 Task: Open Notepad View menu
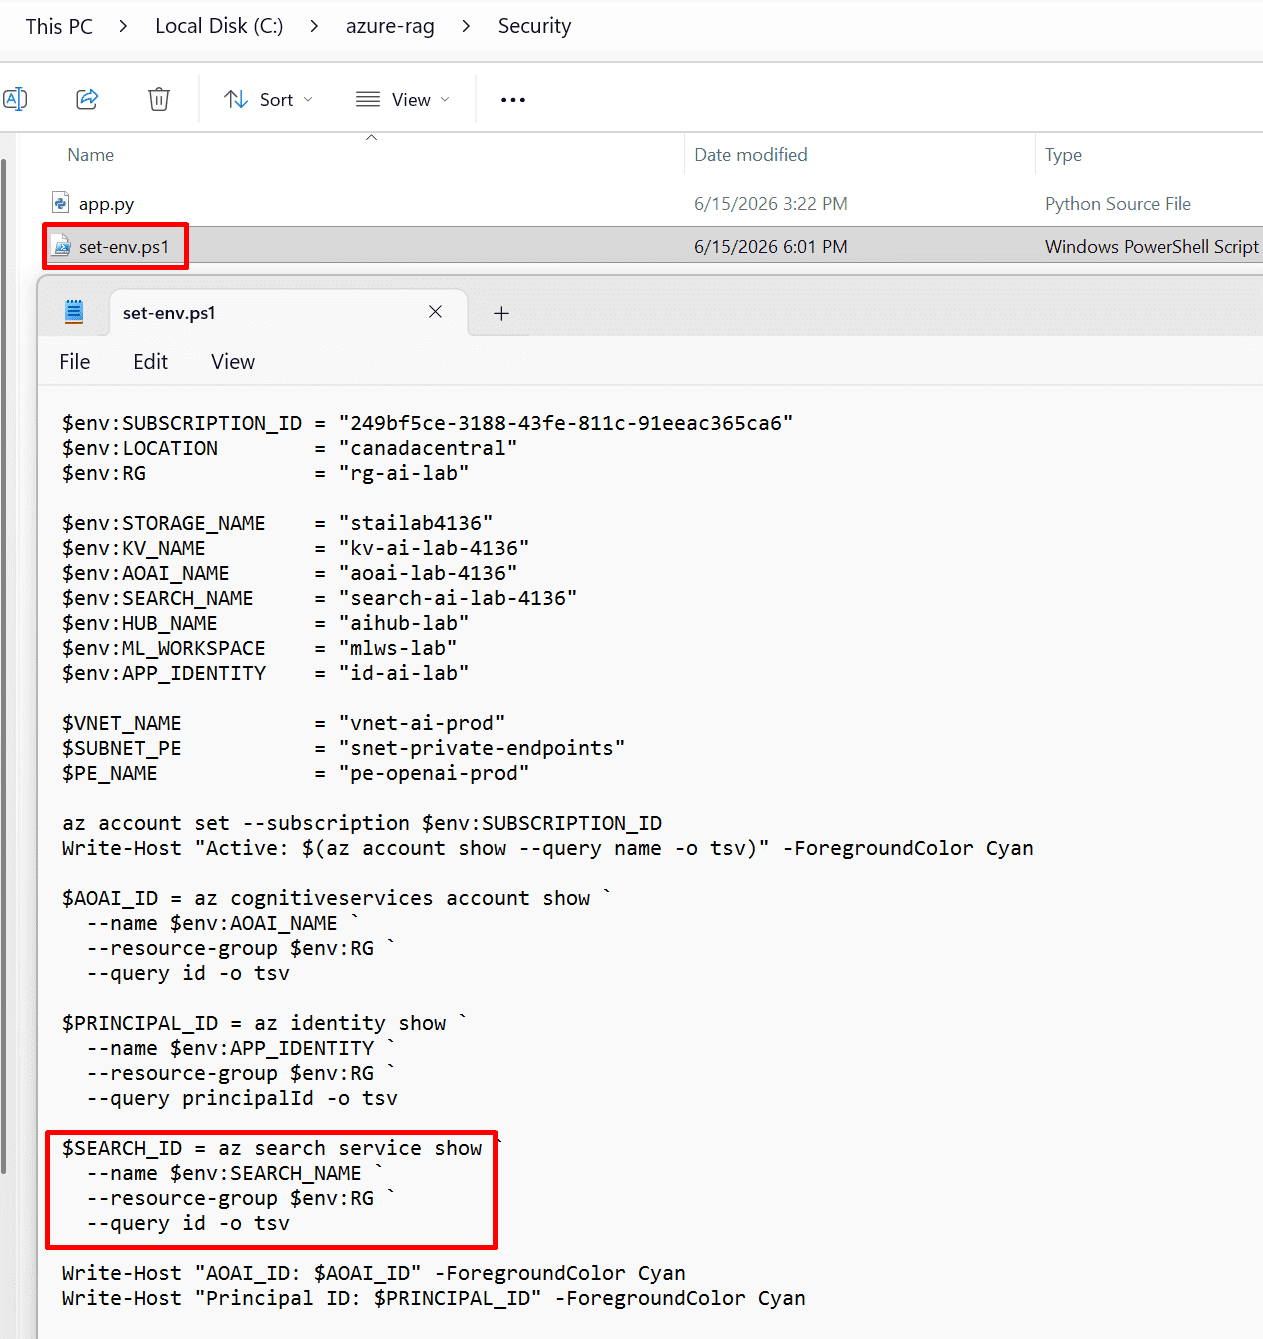pos(233,362)
